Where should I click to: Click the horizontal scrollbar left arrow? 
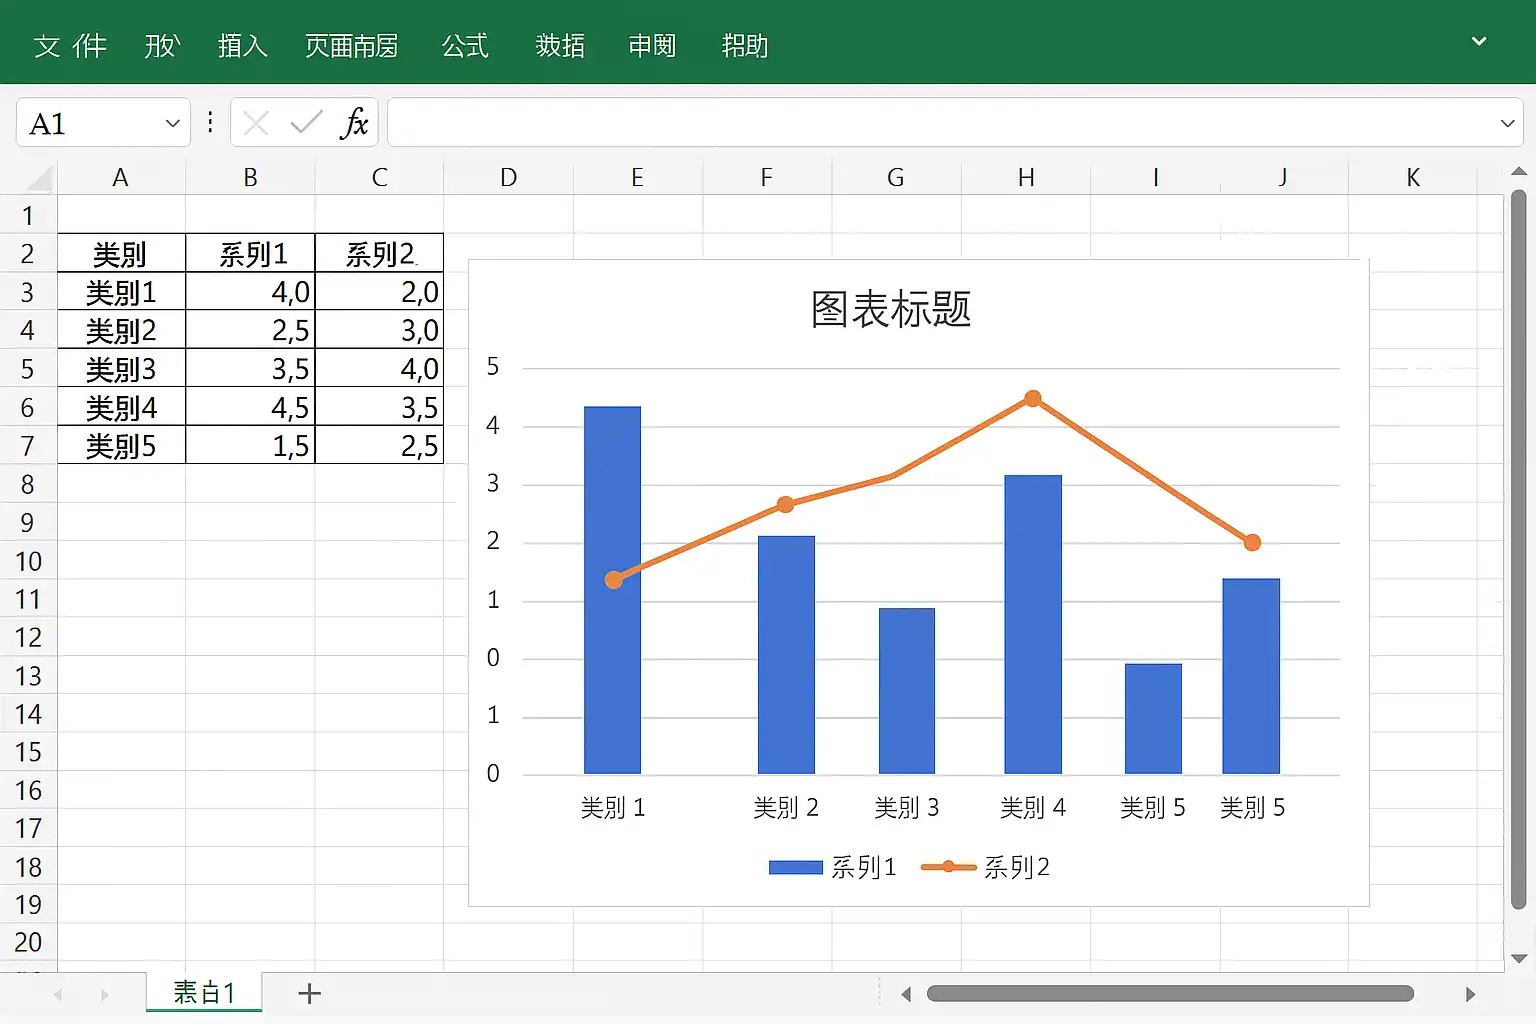click(x=906, y=994)
